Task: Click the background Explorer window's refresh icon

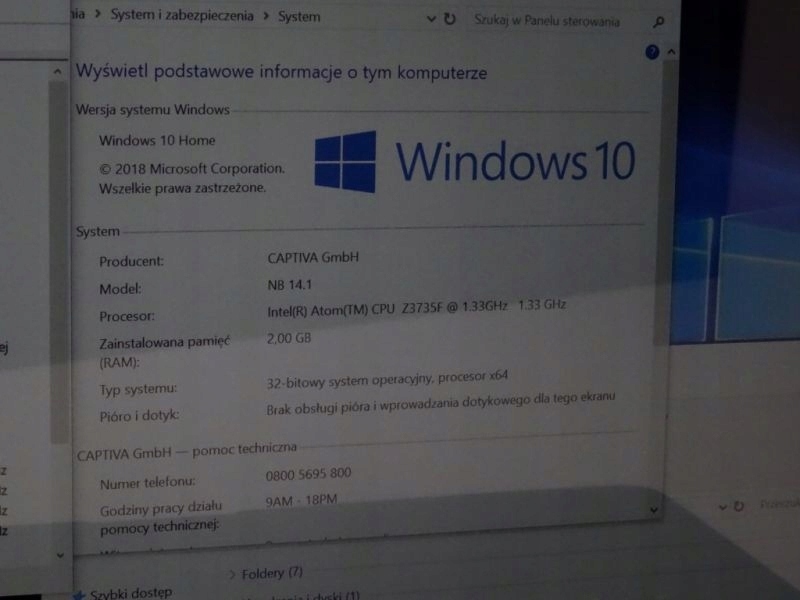Action: pos(739,506)
